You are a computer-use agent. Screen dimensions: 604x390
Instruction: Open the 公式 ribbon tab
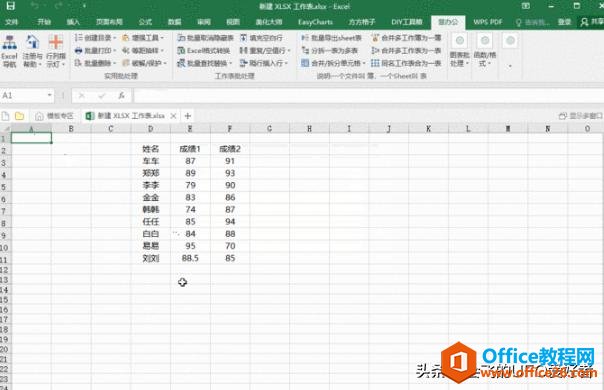(145, 22)
